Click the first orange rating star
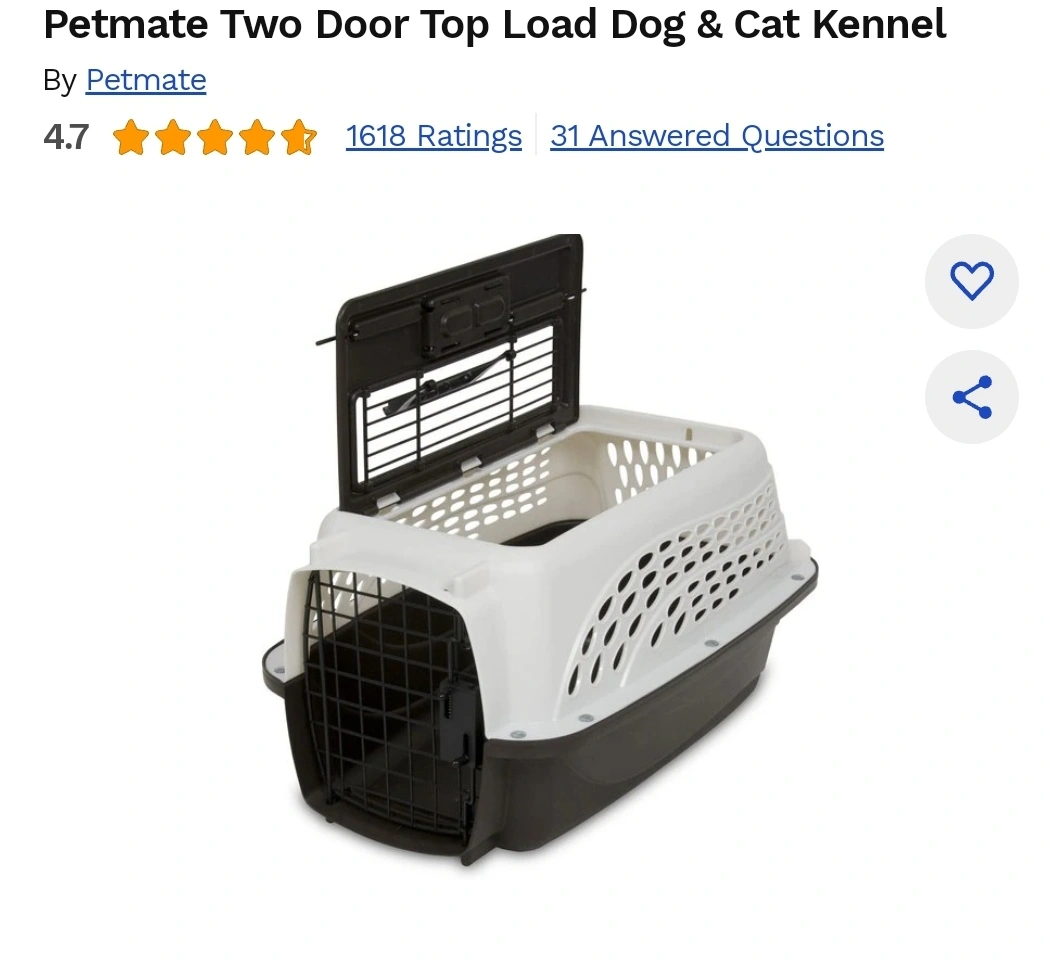1045x968 pixels. tap(131, 137)
